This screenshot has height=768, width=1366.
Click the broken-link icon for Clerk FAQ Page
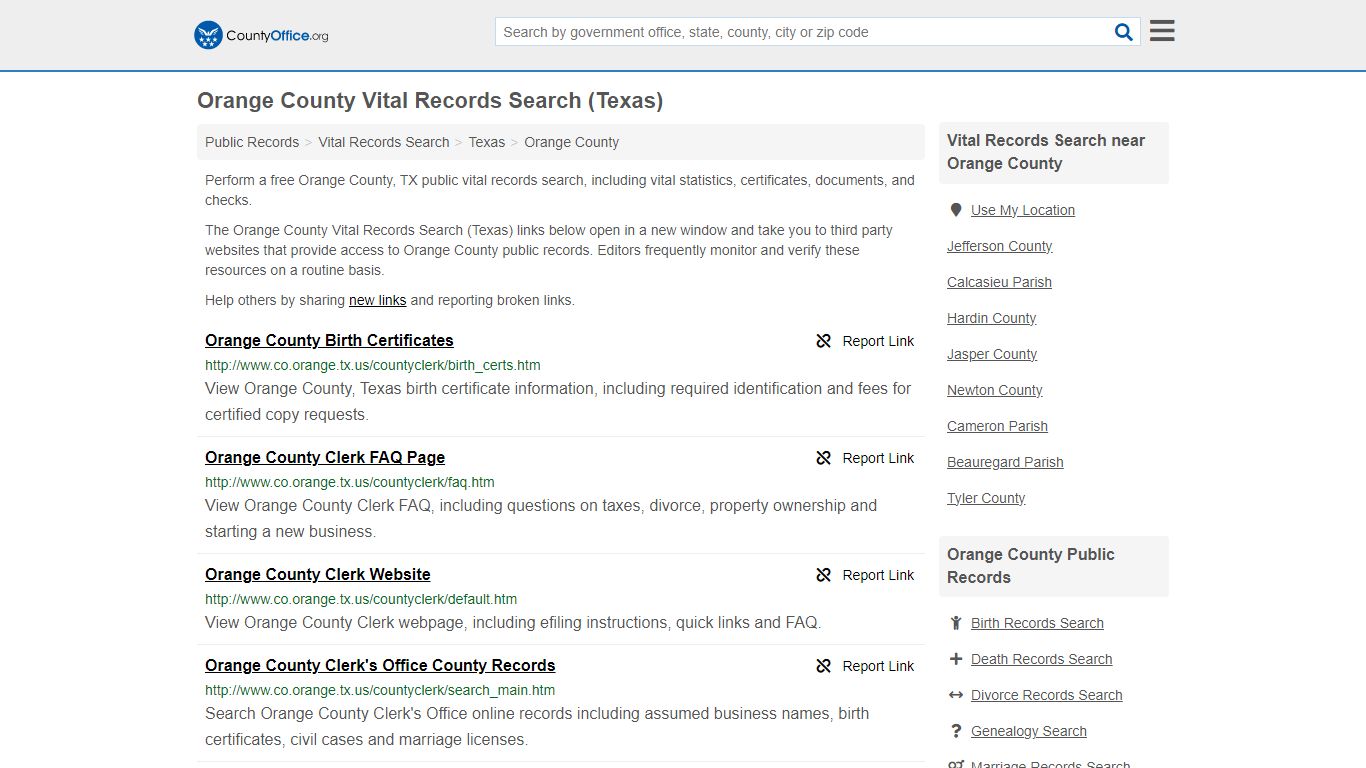point(824,458)
